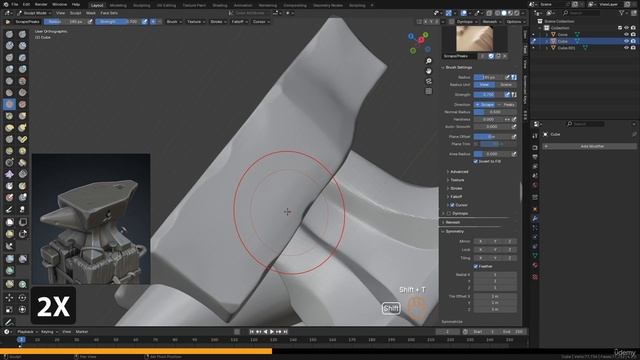Select the Grab brush tool
The height and width of the screenshot is (360, 640).
pyautogui.click(x=22, y=116)
